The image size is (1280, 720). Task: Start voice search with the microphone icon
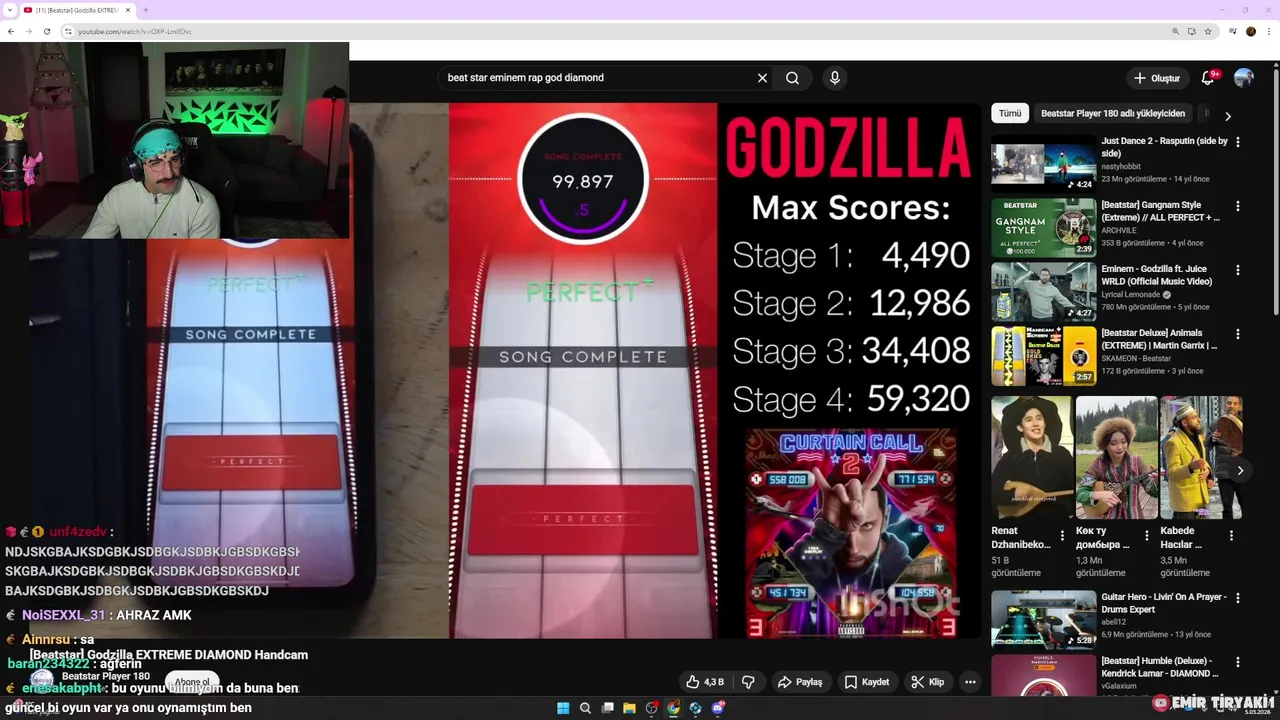point(834,78)
